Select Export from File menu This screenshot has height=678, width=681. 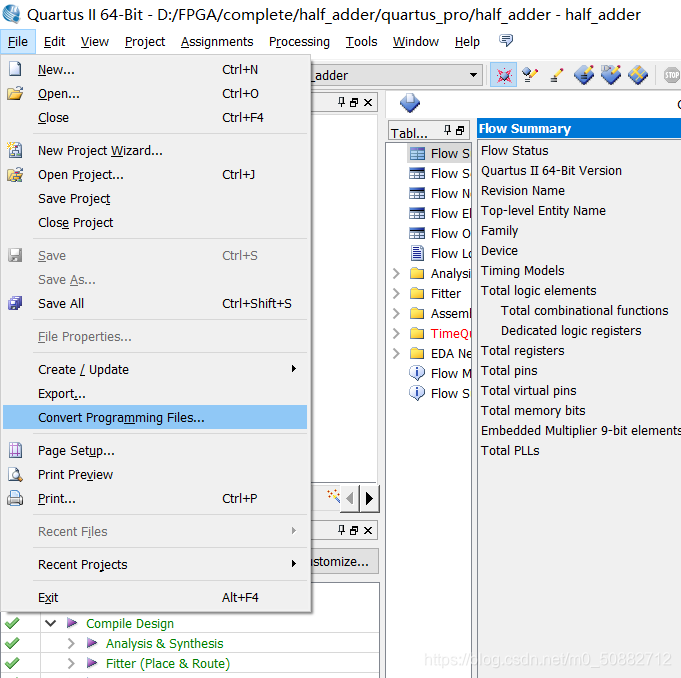pyautogui.click(x=155, y=394)
